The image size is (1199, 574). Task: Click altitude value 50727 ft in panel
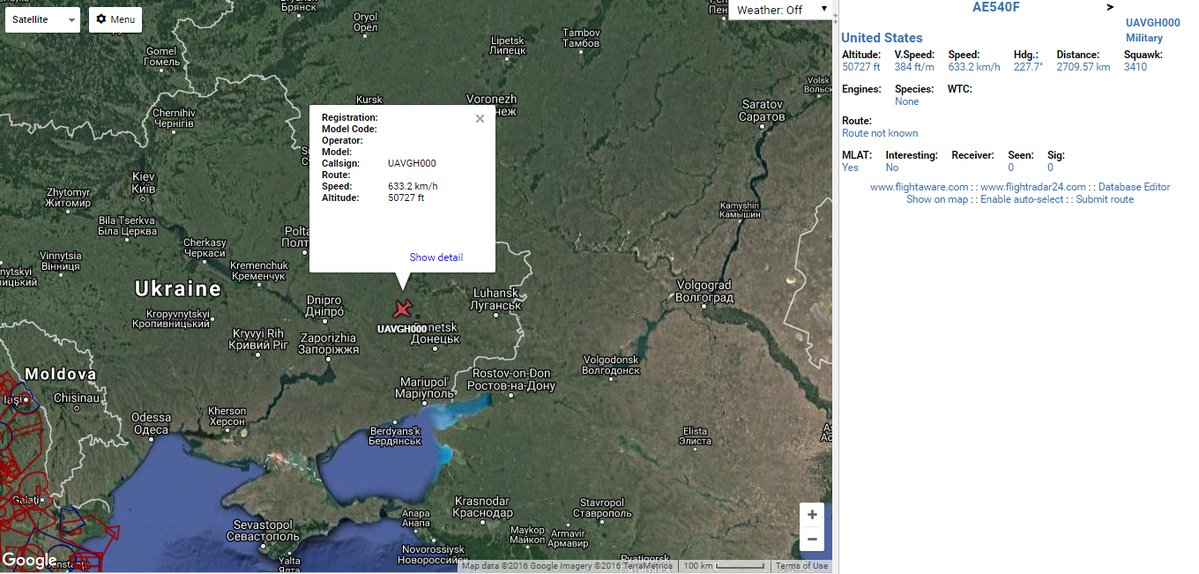coord(861,67)
